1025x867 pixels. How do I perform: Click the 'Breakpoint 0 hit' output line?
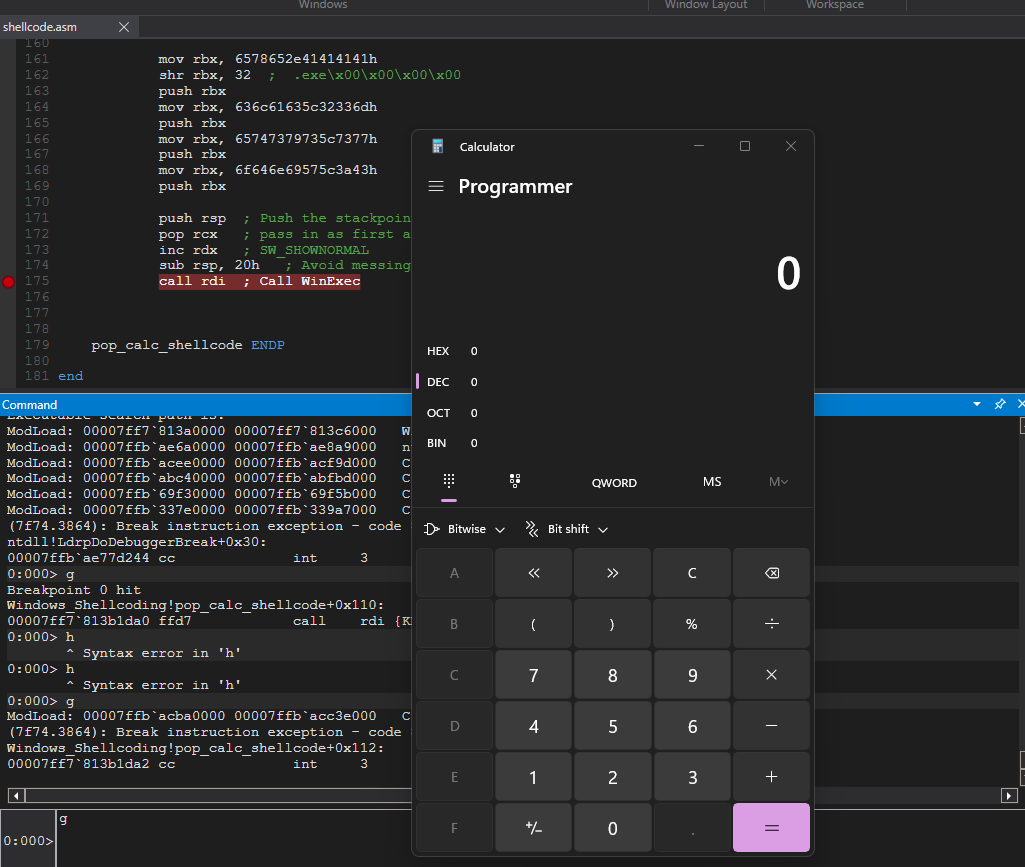(x=74, y=590)
